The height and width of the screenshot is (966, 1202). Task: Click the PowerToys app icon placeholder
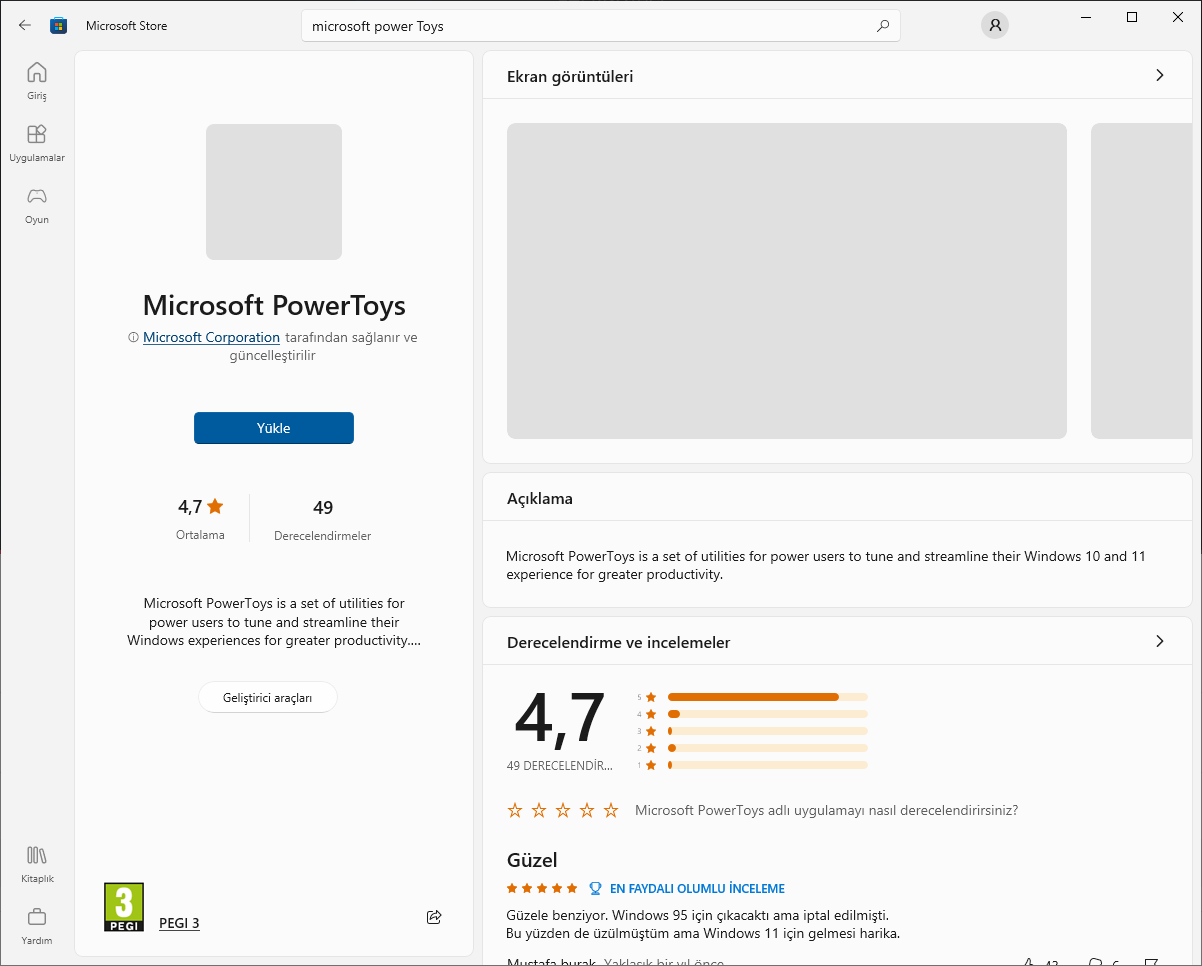tap(274, 192)
